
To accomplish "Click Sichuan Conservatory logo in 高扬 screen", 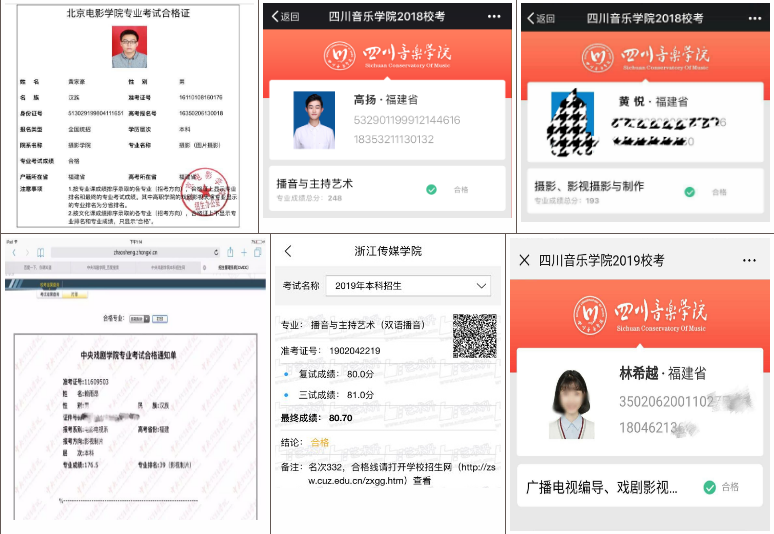I will pyautogui.click(x=387, y=55).
